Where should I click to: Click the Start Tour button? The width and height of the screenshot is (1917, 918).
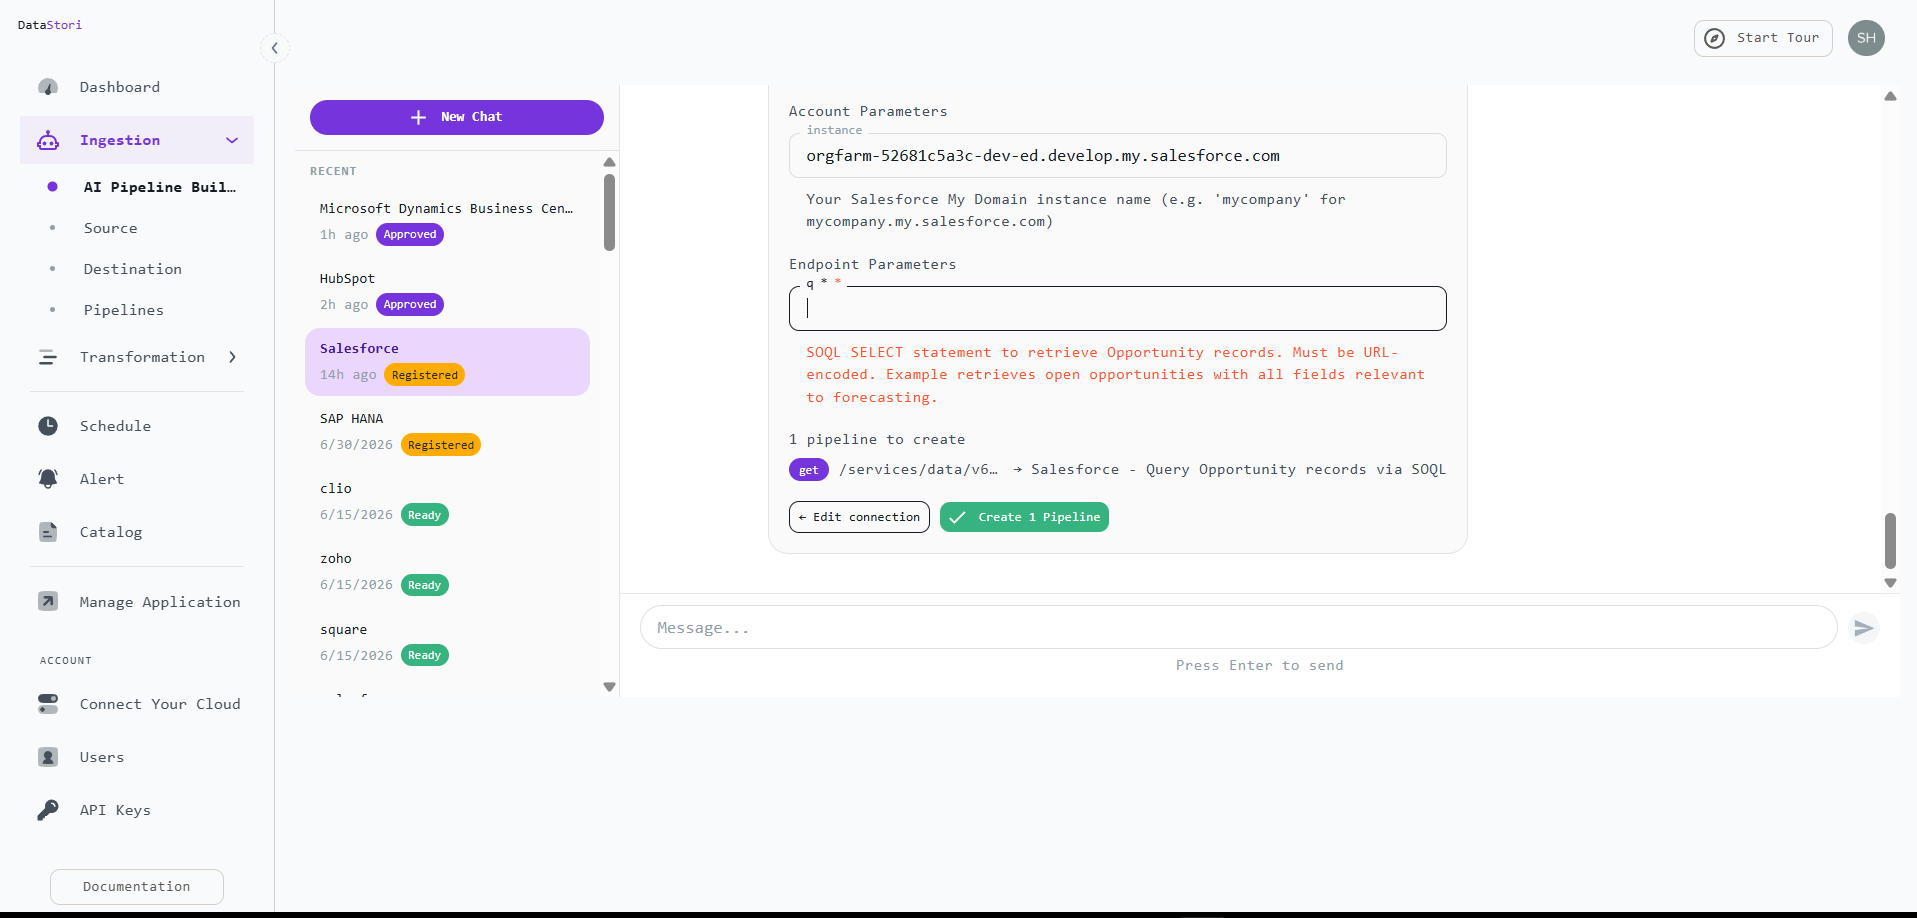coord(1762,38)
